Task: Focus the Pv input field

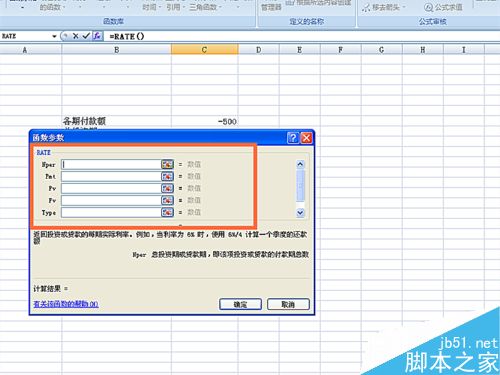Action: 111,188
